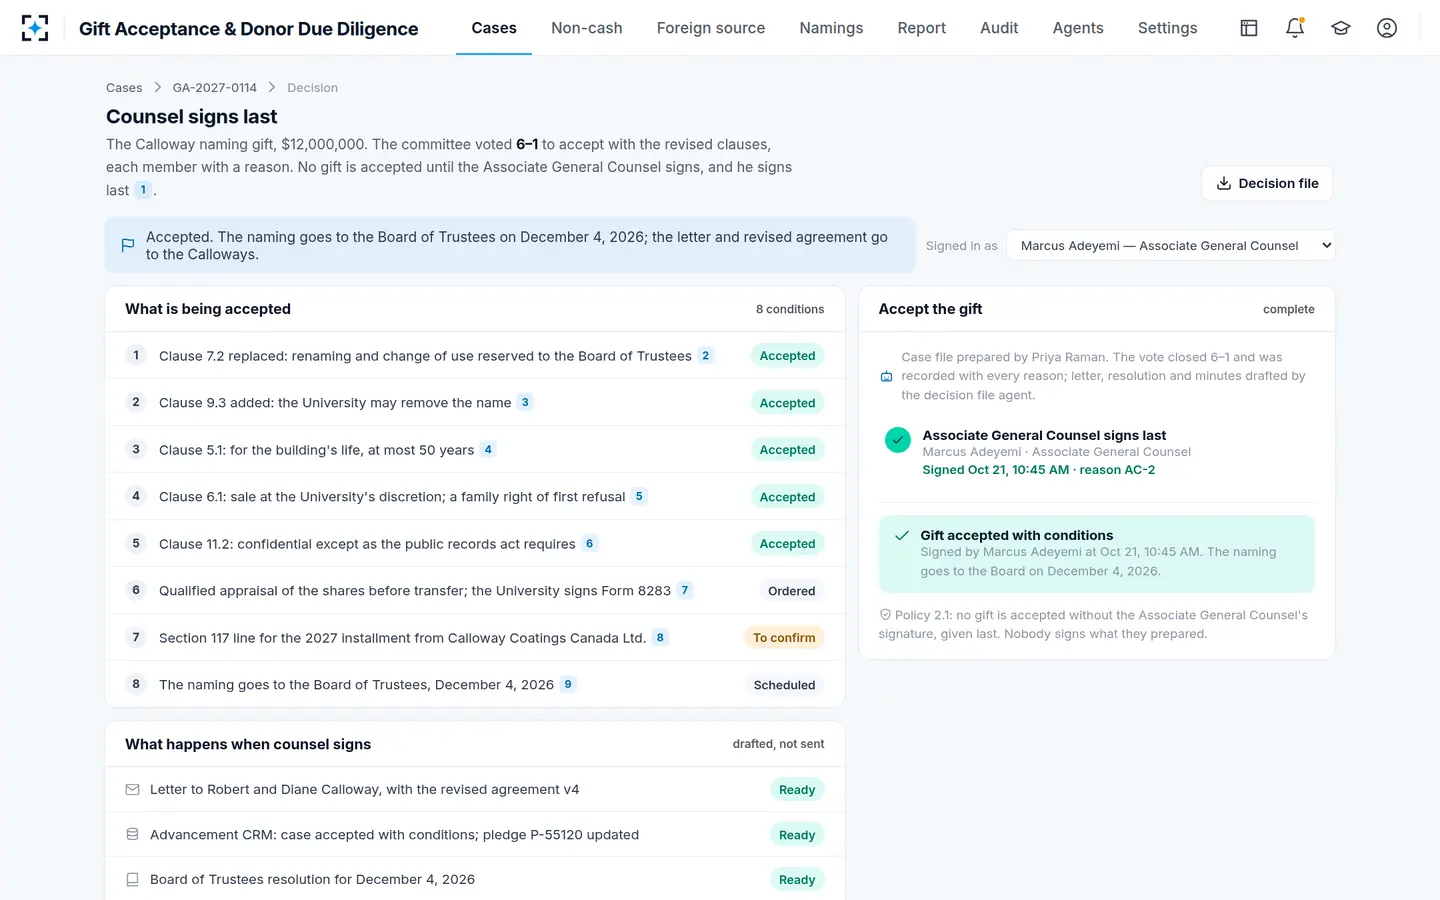Click the app logo icon
This screenshot has height=900, width=1440.
point(35,28)
